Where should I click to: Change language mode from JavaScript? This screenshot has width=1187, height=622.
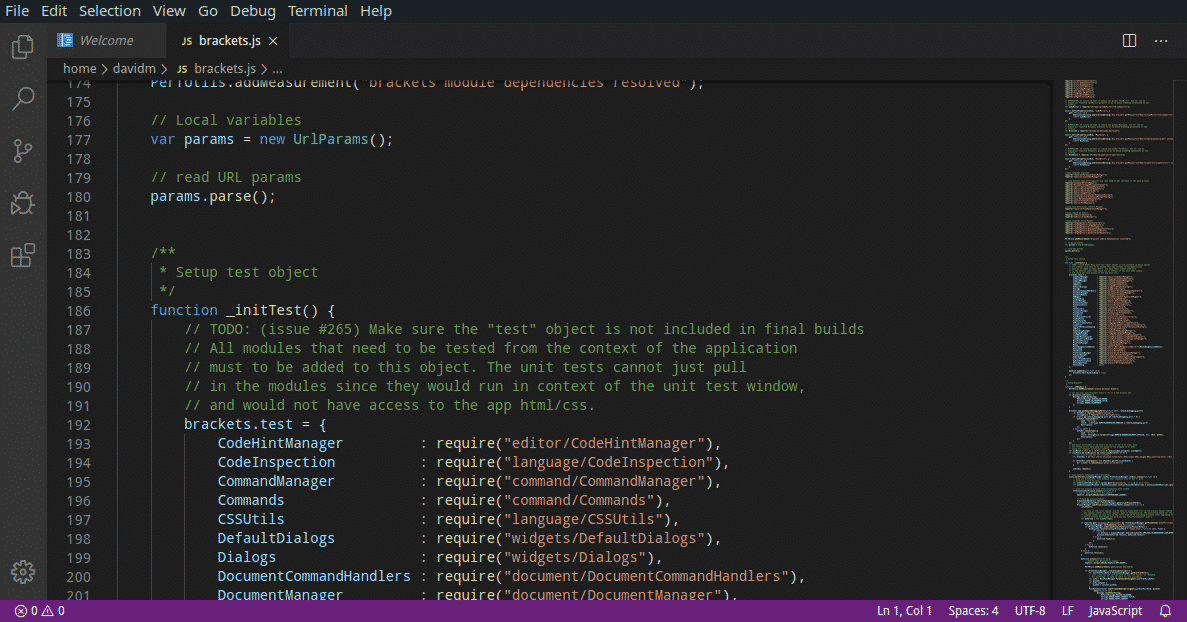[1115, 611]
